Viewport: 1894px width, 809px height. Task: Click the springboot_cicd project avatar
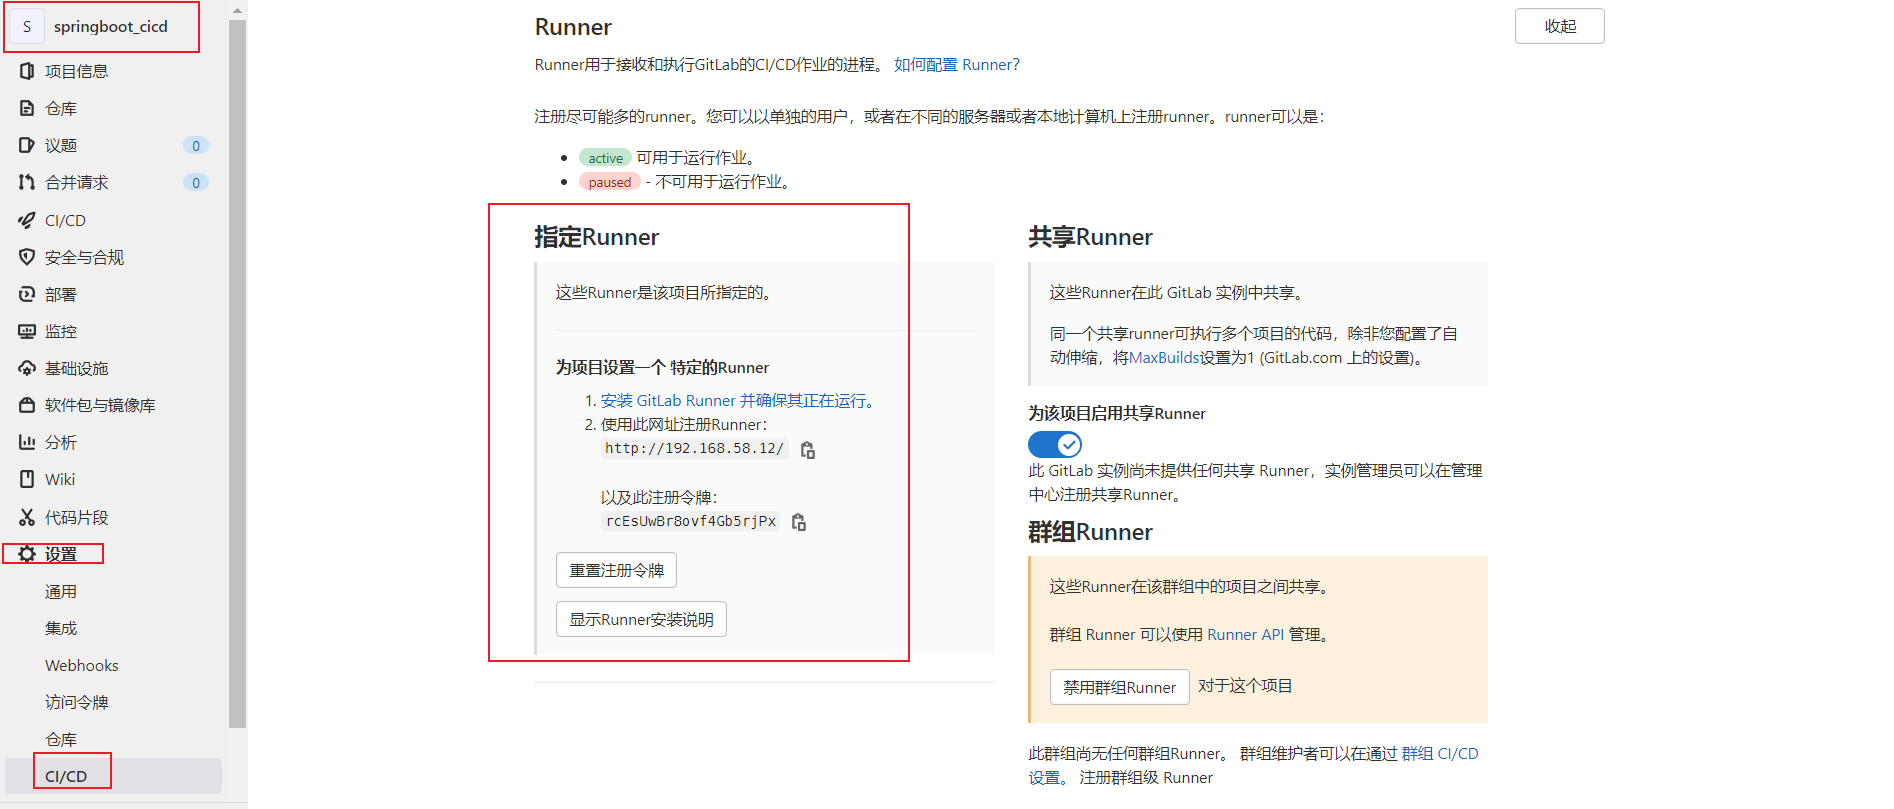point(27,27)
